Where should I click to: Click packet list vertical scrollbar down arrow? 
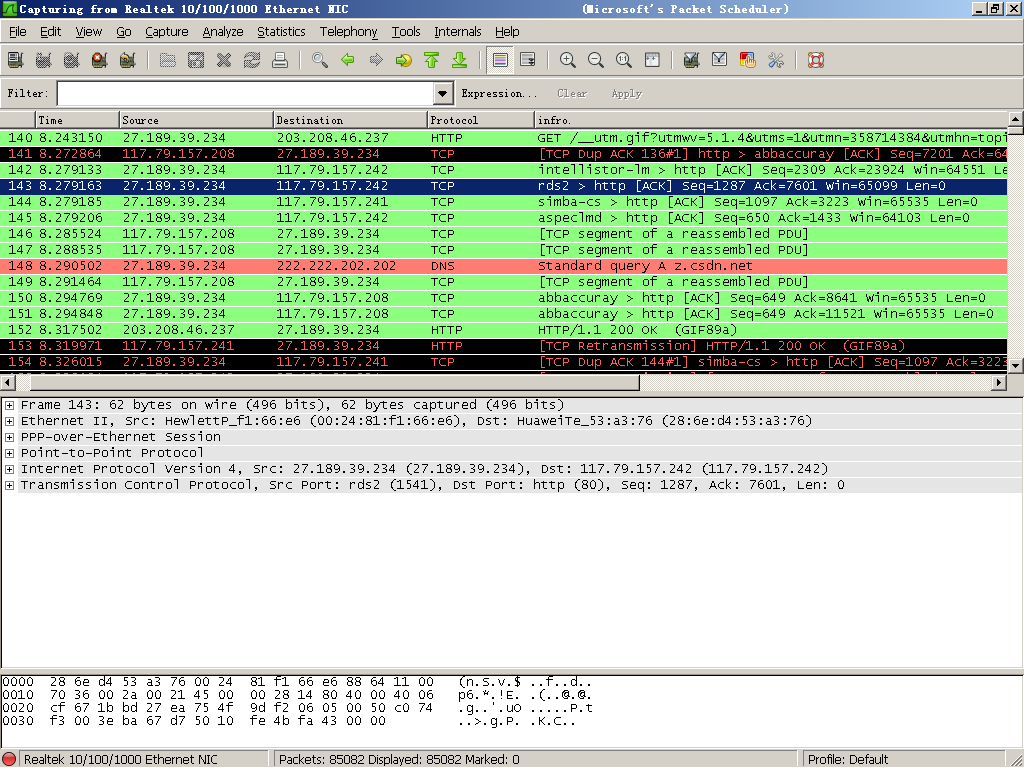click(1016, 366)
